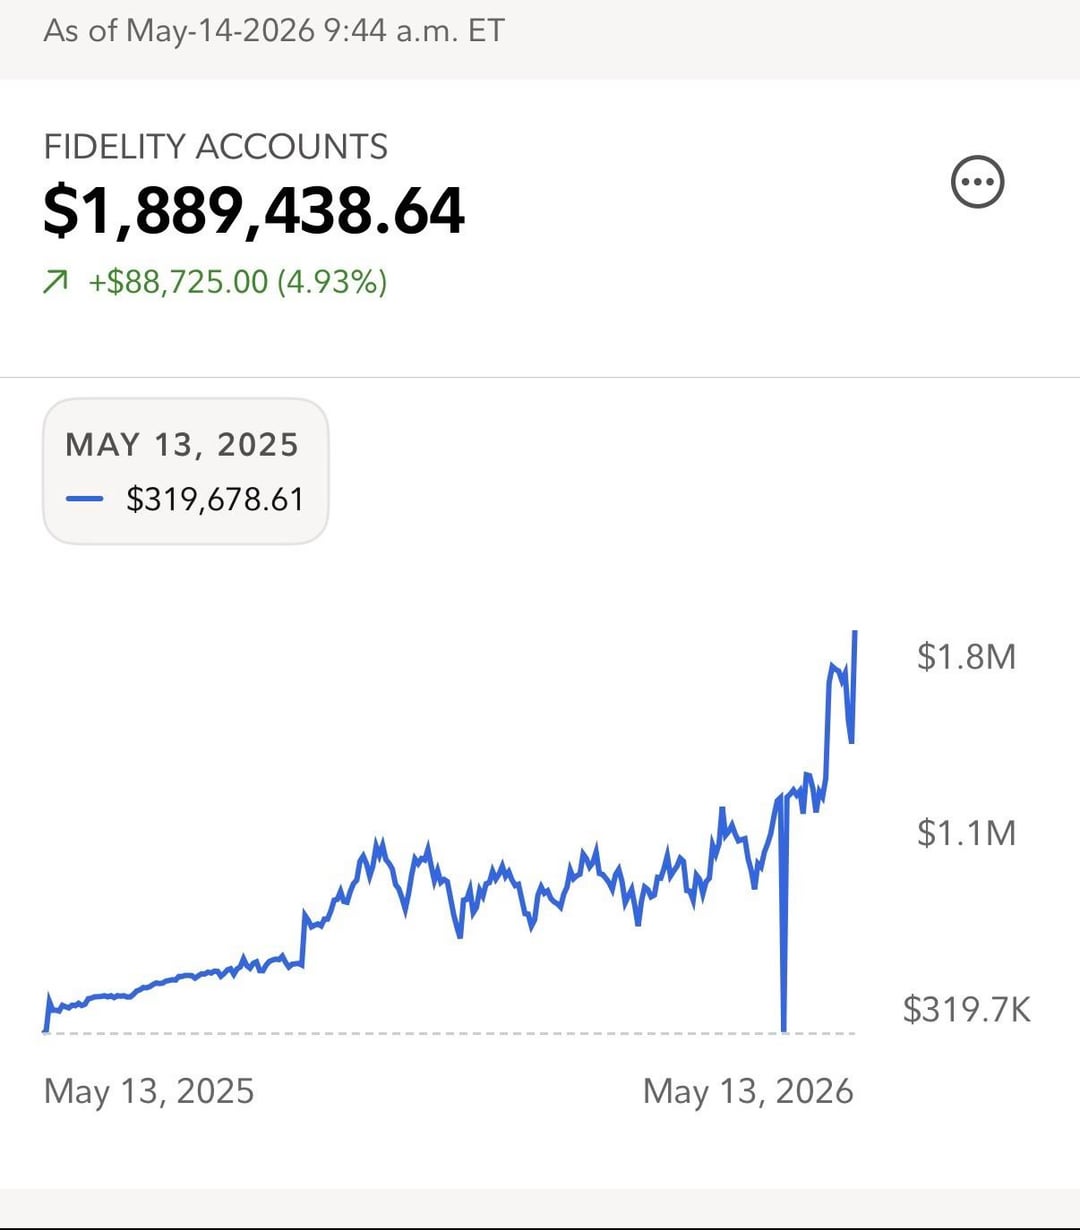Open the three-dot more options icon
This screenshot has width=1080, height=1230.
(977, 182)
